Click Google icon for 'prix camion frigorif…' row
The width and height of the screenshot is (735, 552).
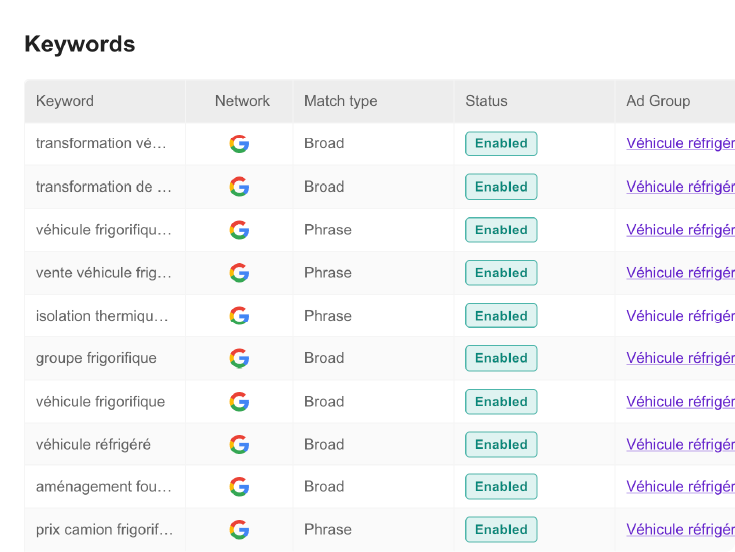(239, 529)
